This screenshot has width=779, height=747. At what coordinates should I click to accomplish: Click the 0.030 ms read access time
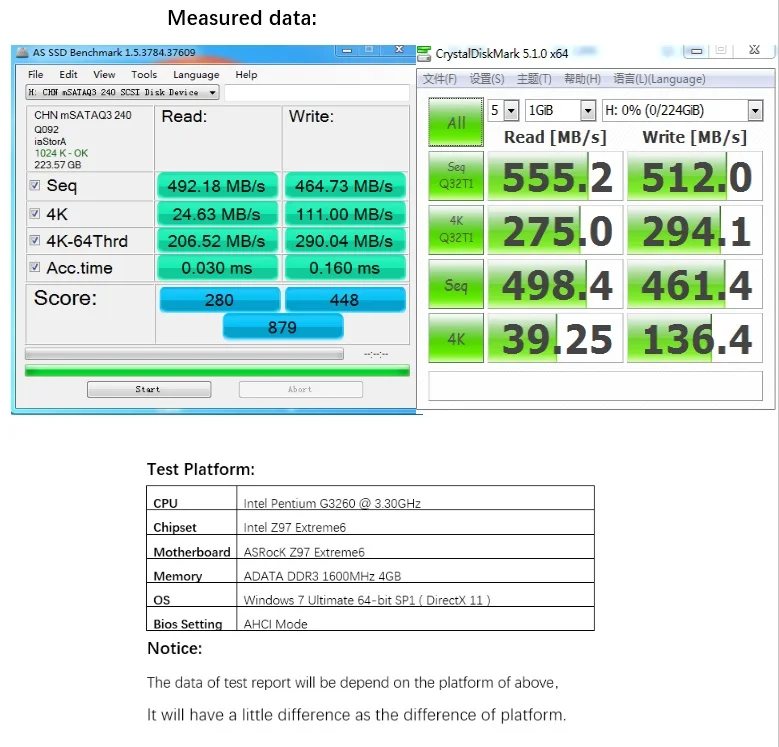point(217,268)
